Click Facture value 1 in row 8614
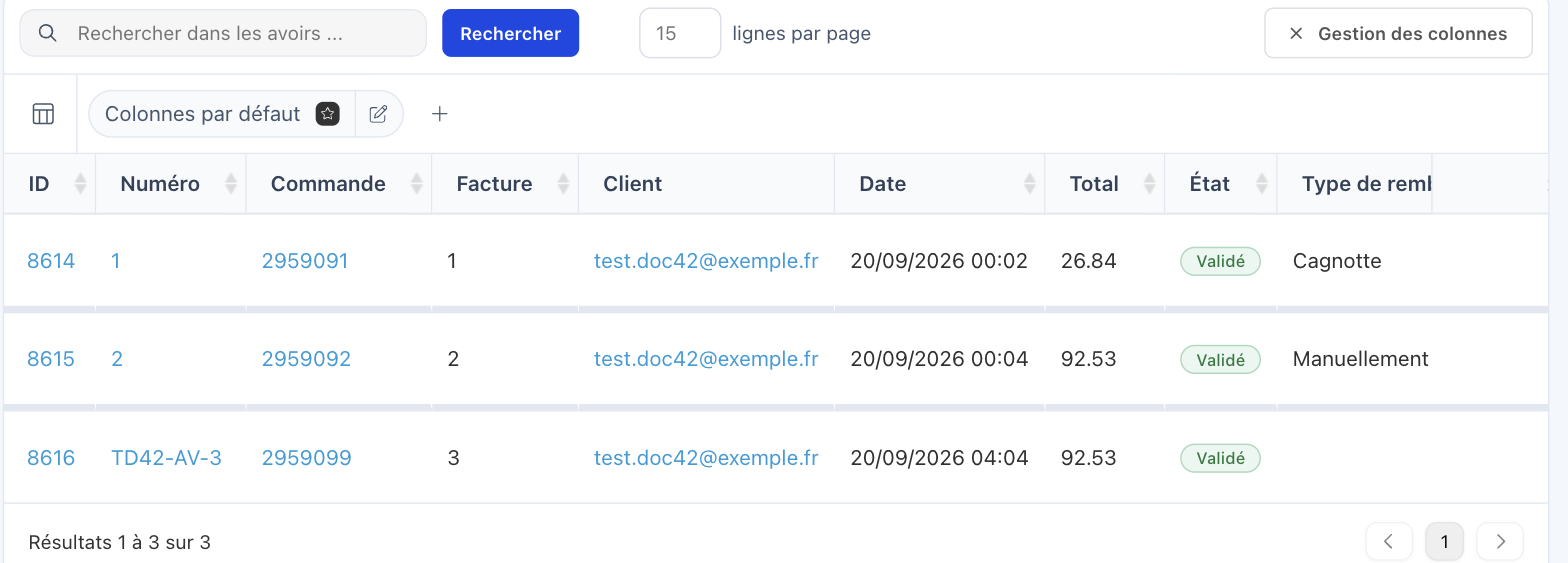1568x563 pixels. click(452, 261)
